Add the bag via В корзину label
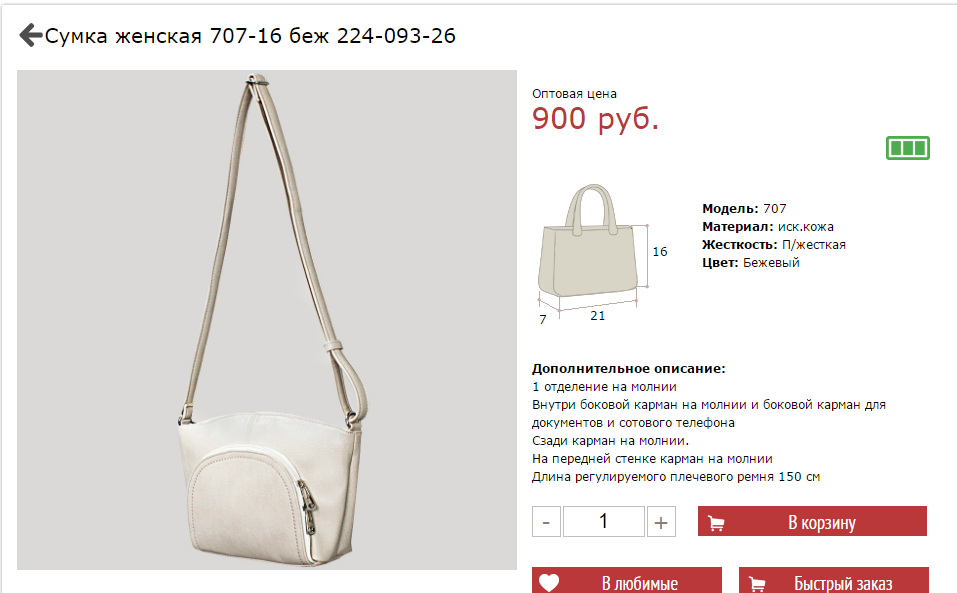Image resolution: width=957 pixels, height=593 pixels. (x=822, y=522)
